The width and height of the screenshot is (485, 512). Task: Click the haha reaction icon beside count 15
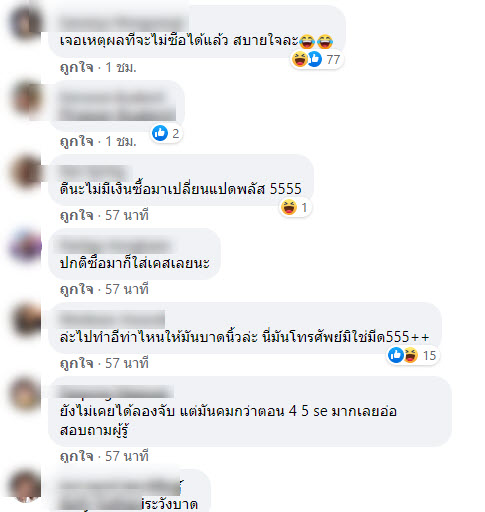click(411, 355)
